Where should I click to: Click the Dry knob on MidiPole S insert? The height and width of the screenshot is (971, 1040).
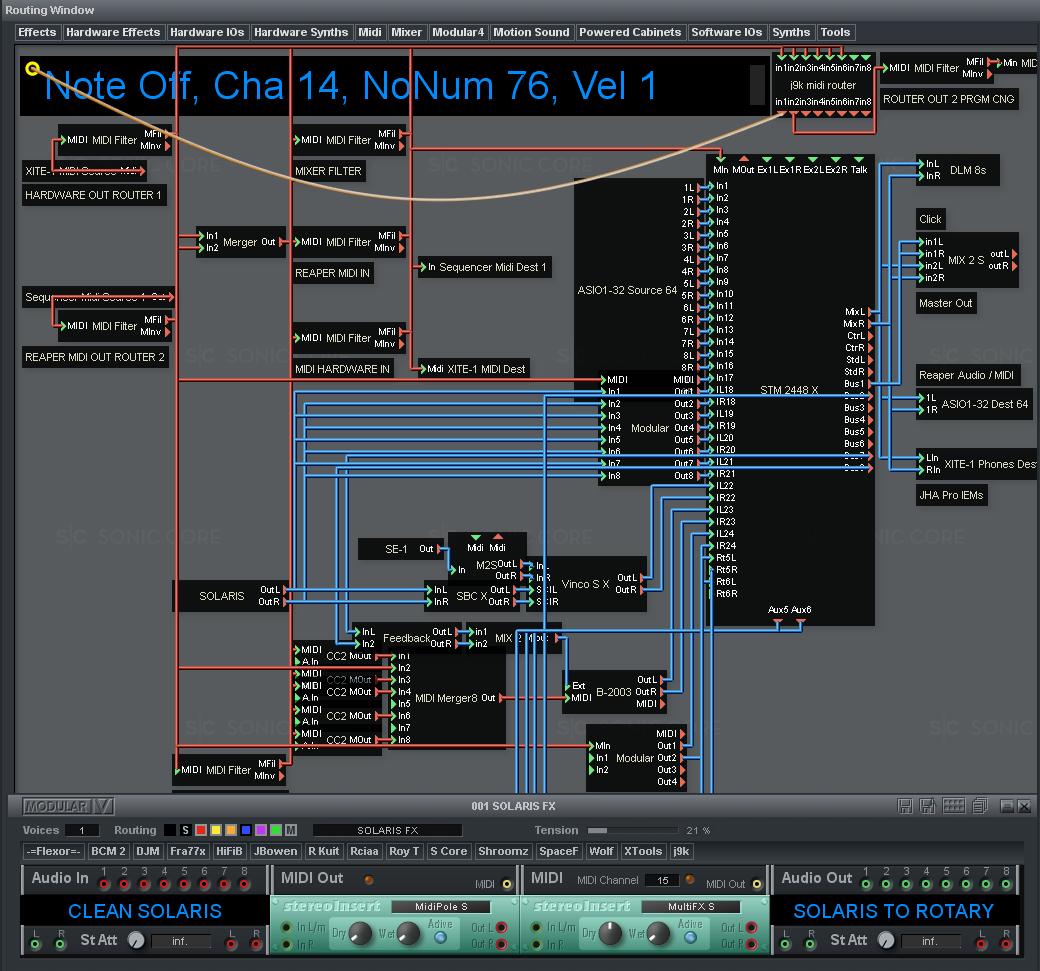point(359,934)
